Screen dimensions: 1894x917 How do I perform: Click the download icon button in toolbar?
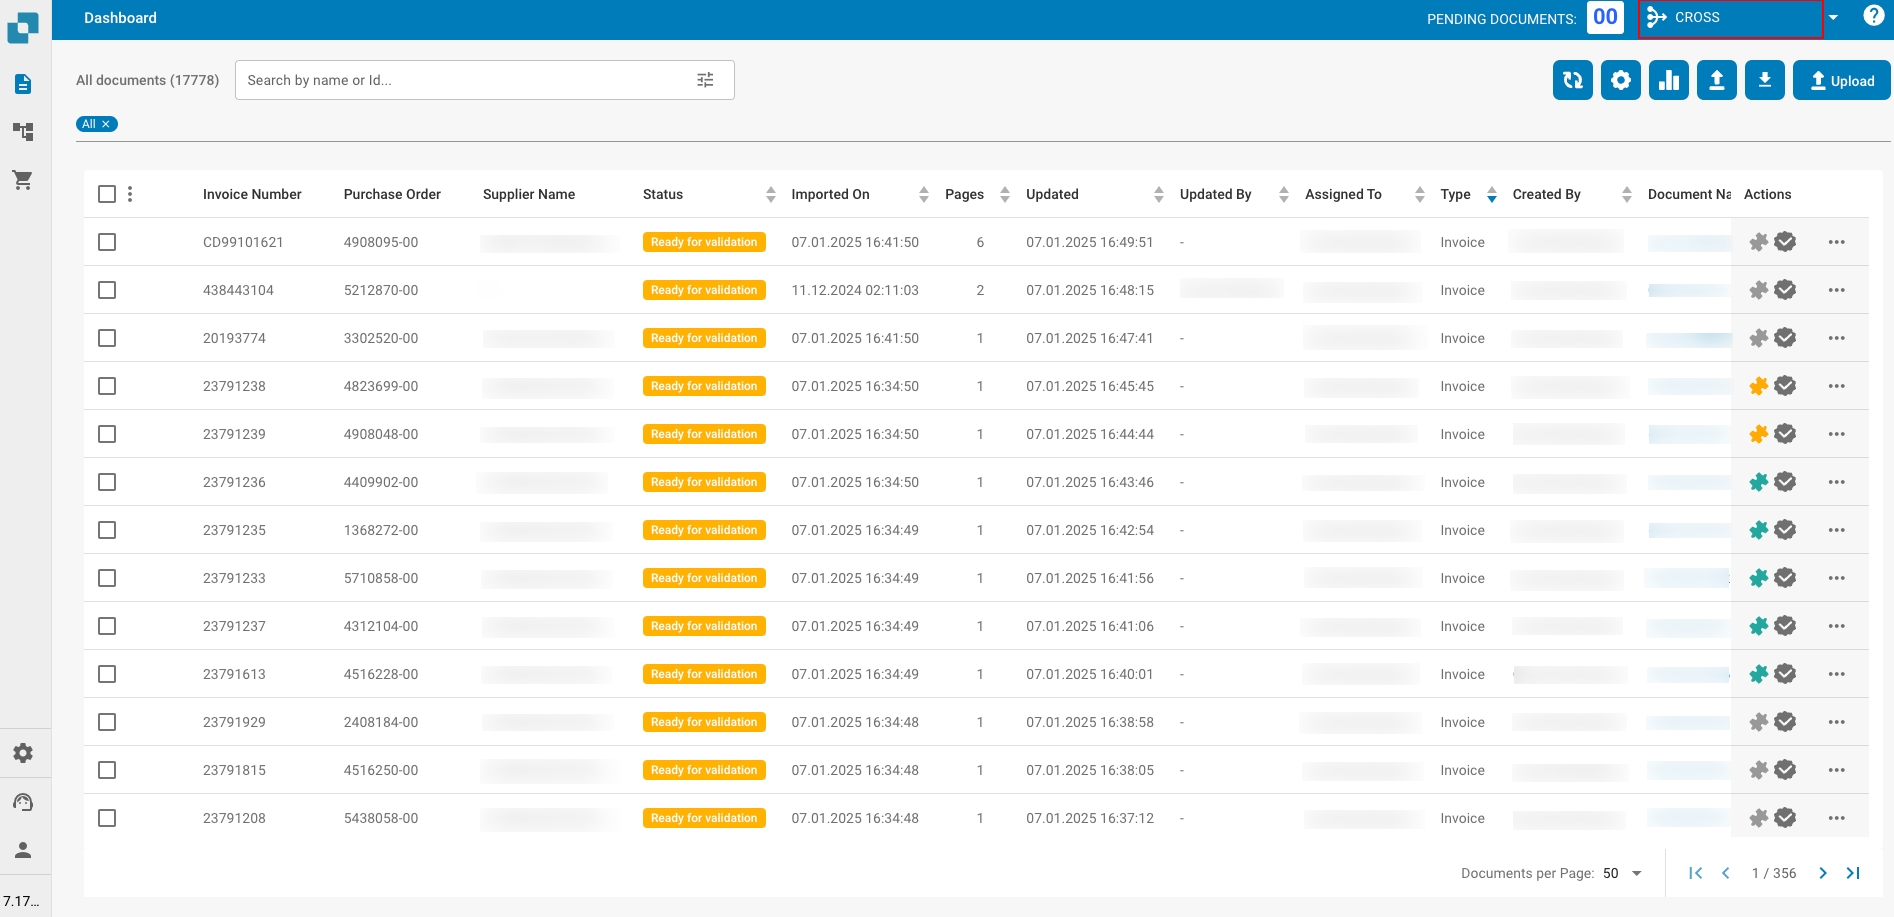1764,80
